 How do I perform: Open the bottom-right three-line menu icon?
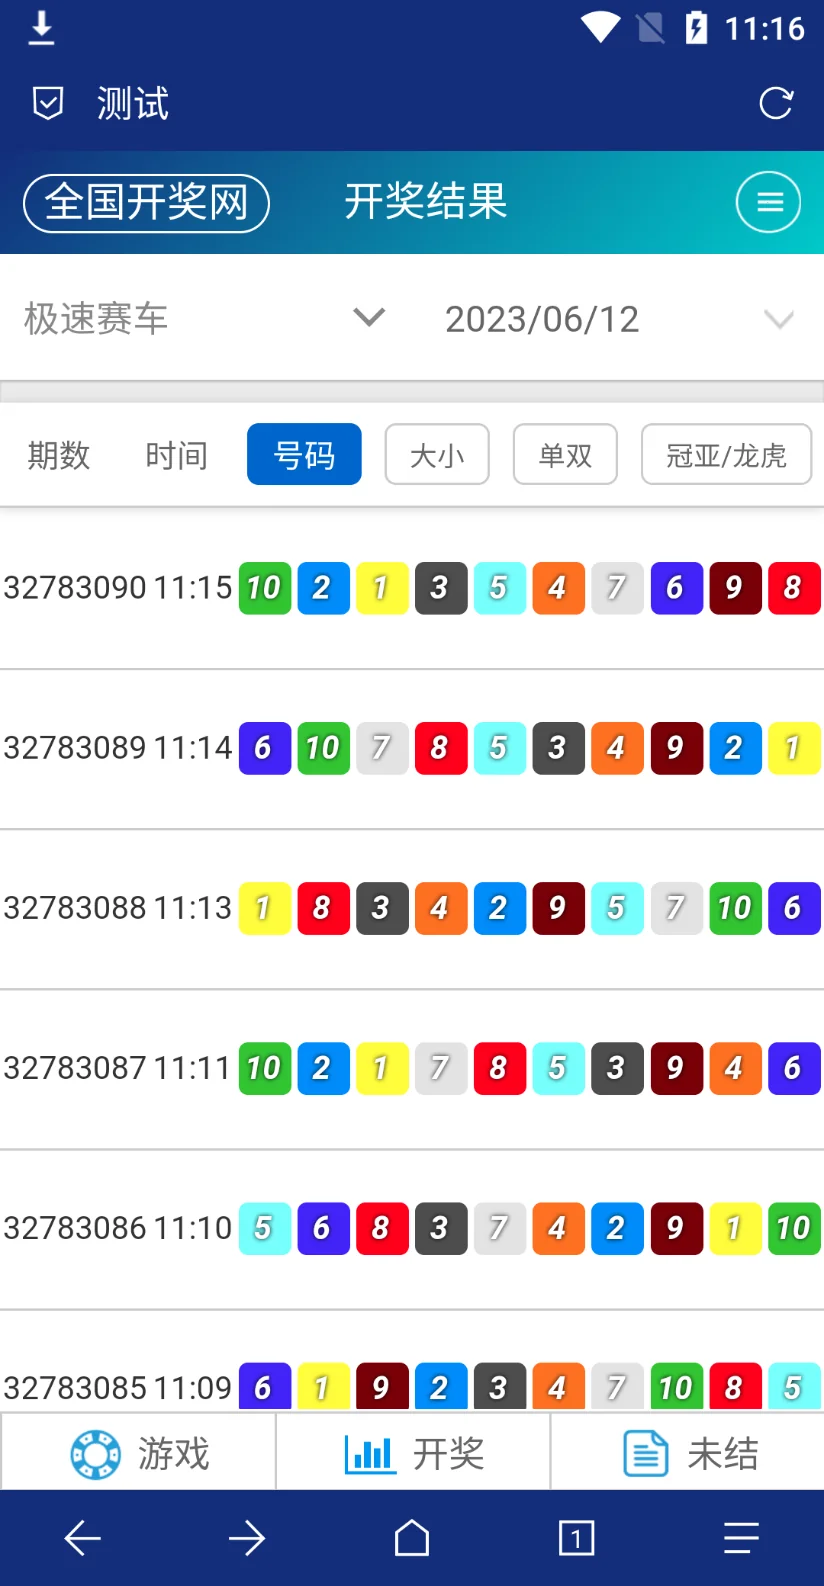point(741,1538)
